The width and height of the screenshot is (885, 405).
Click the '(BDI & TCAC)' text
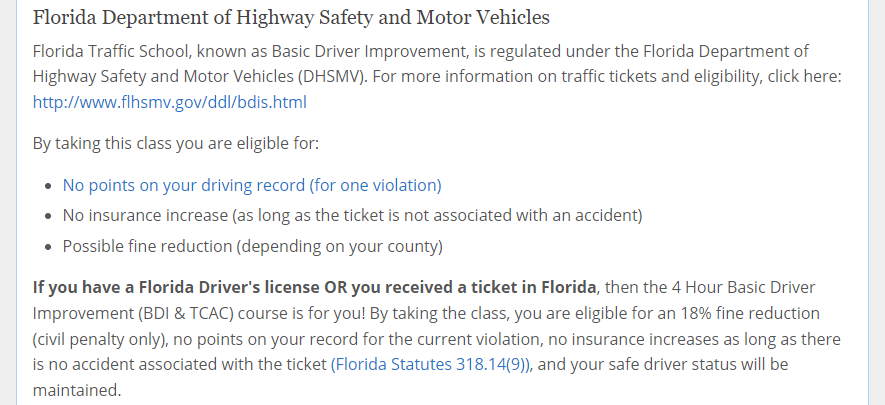(x=186, y=313)
